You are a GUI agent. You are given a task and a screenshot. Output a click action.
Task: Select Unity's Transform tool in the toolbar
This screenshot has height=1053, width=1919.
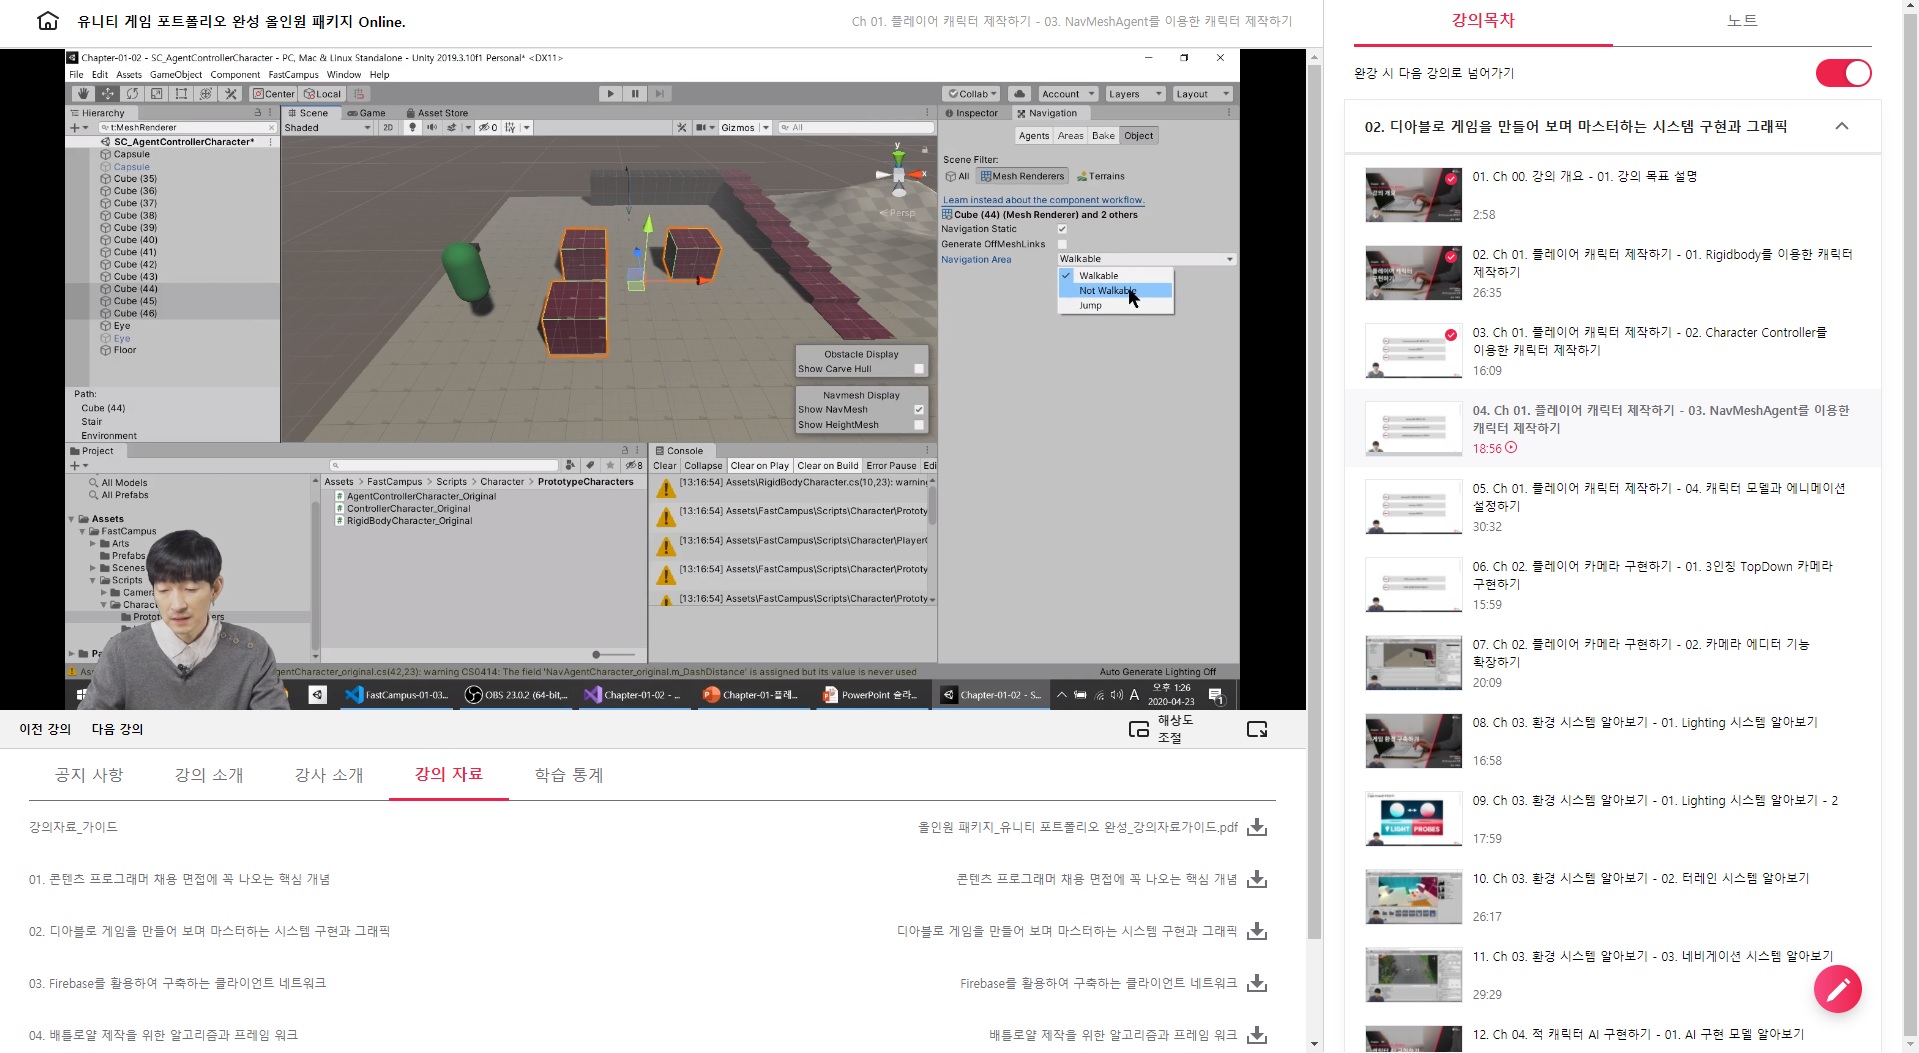tap(206, 94)
